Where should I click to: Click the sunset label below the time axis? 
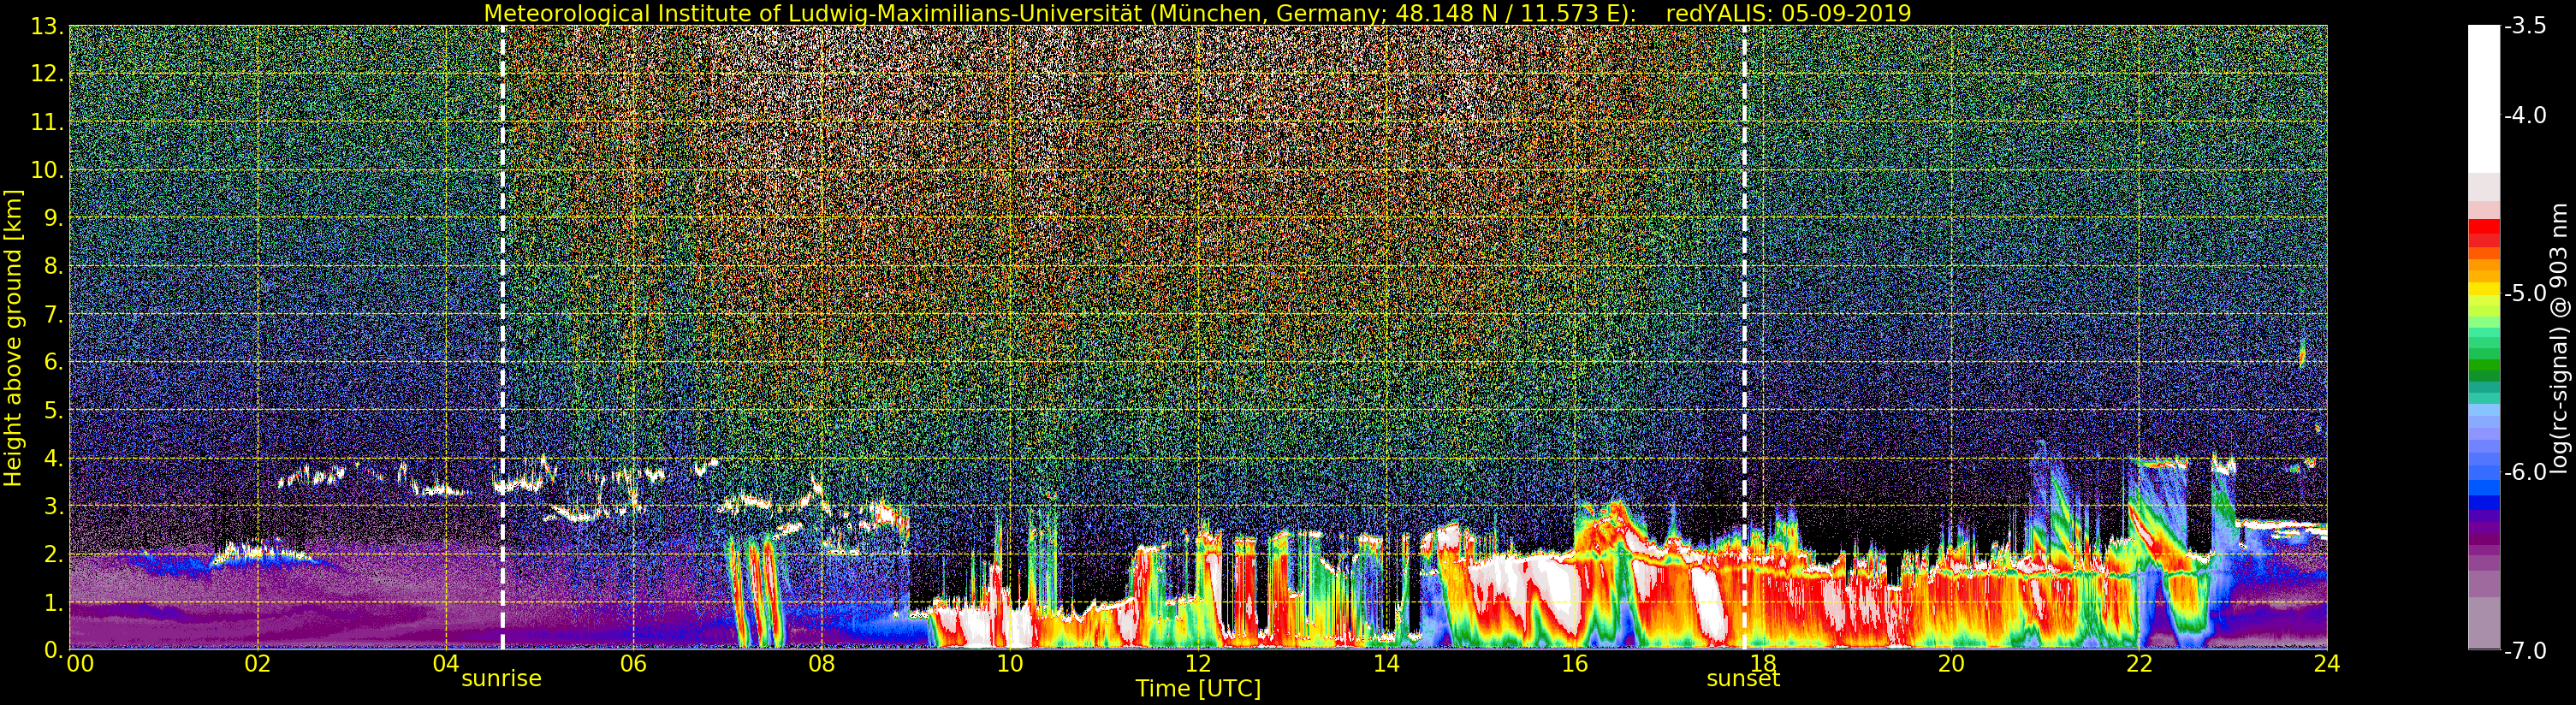click(x=1743, y=679)
